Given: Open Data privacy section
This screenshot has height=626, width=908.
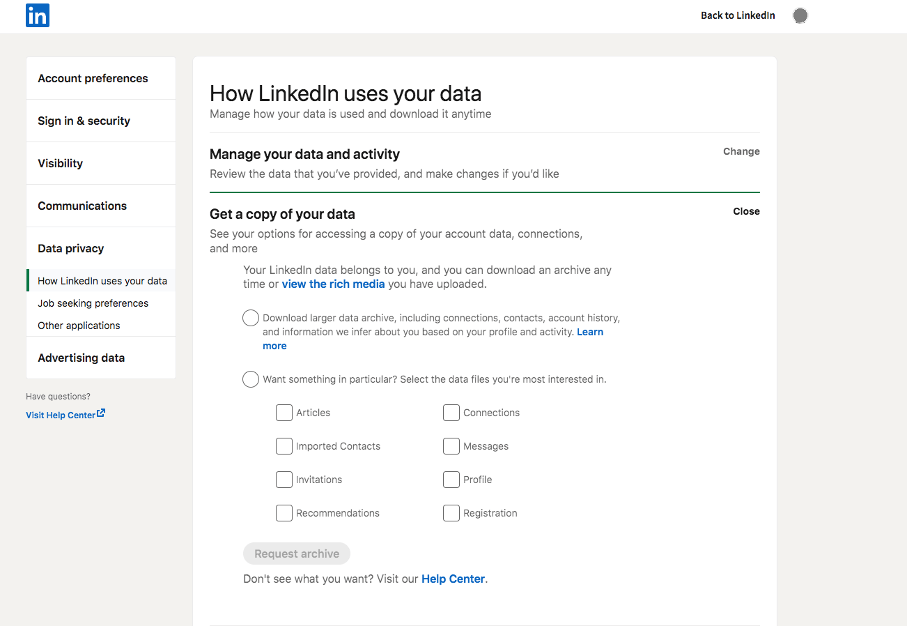Looking at the screenshot, I should point(101,248).
